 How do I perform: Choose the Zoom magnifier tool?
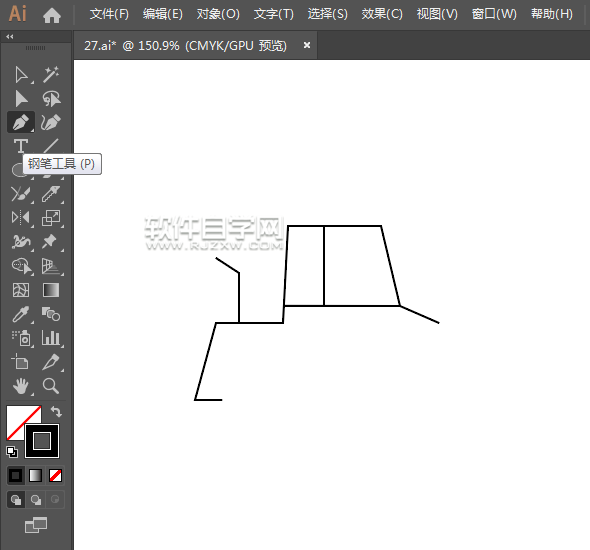[x=51, y=386]
